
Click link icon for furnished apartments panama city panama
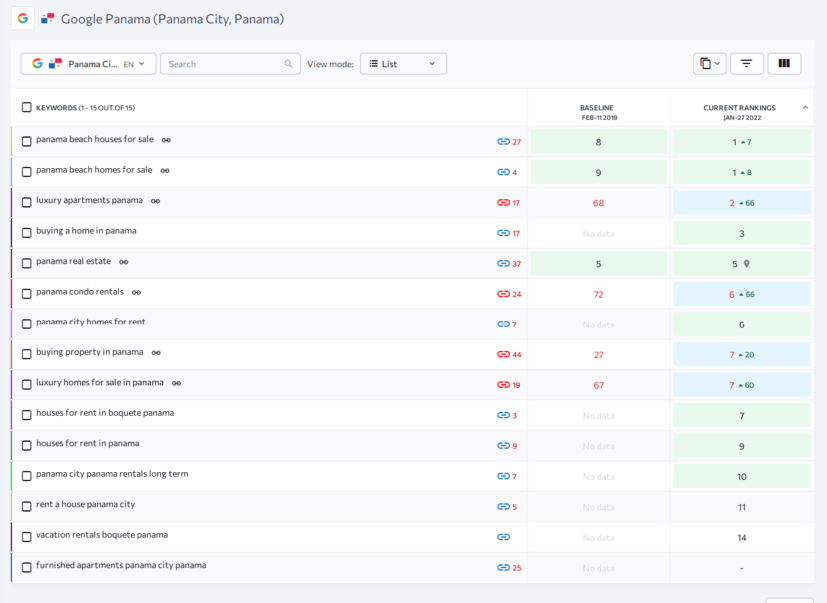click(x=503, y=568)
